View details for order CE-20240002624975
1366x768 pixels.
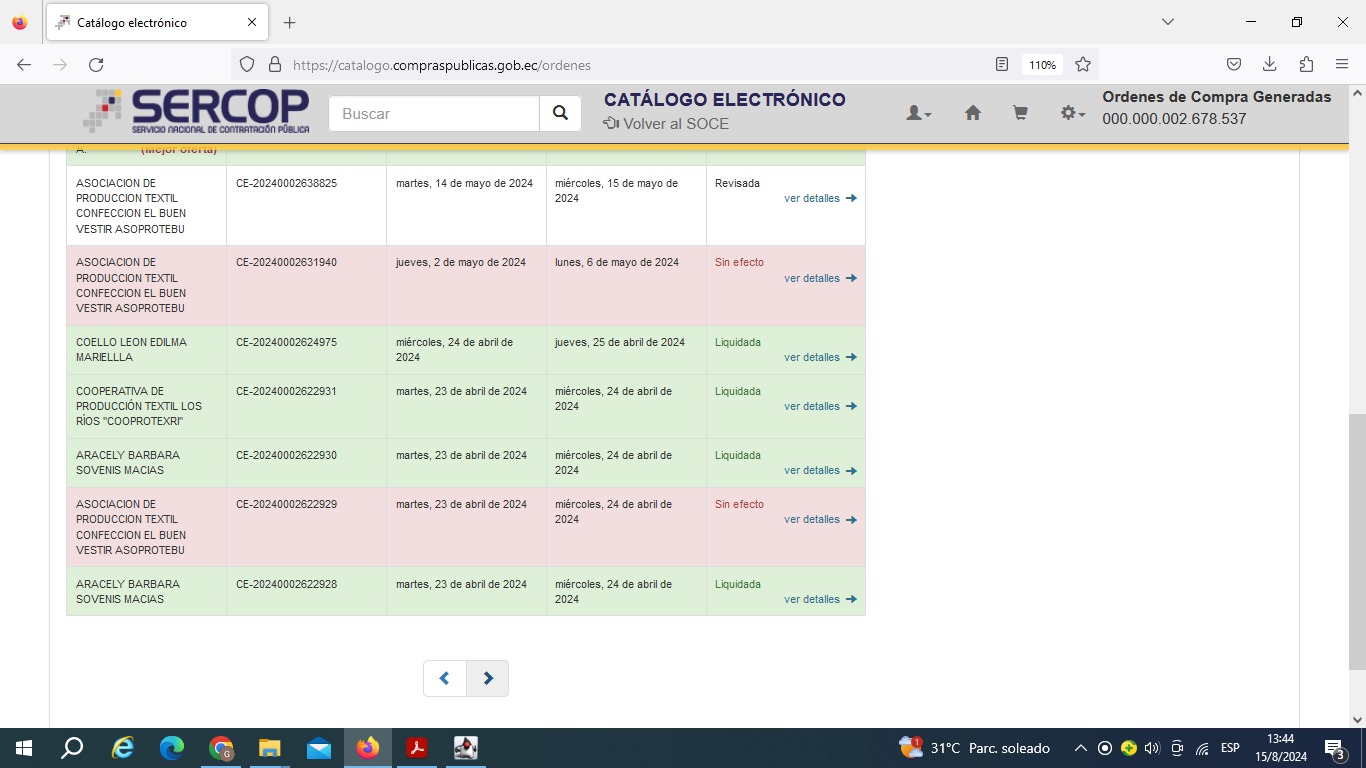tap(819, 357)
